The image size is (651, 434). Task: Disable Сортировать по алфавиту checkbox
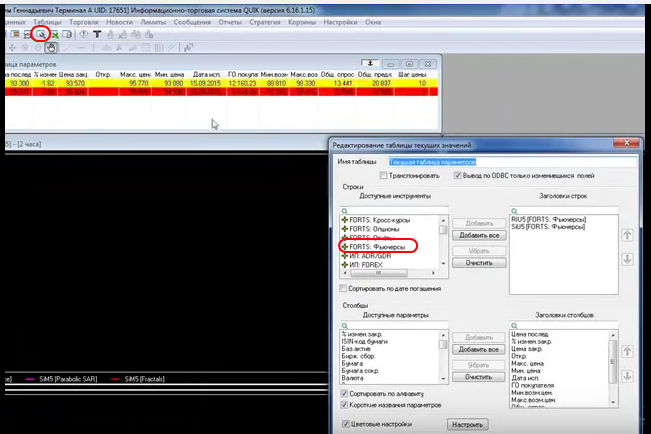tap(344, 393)
